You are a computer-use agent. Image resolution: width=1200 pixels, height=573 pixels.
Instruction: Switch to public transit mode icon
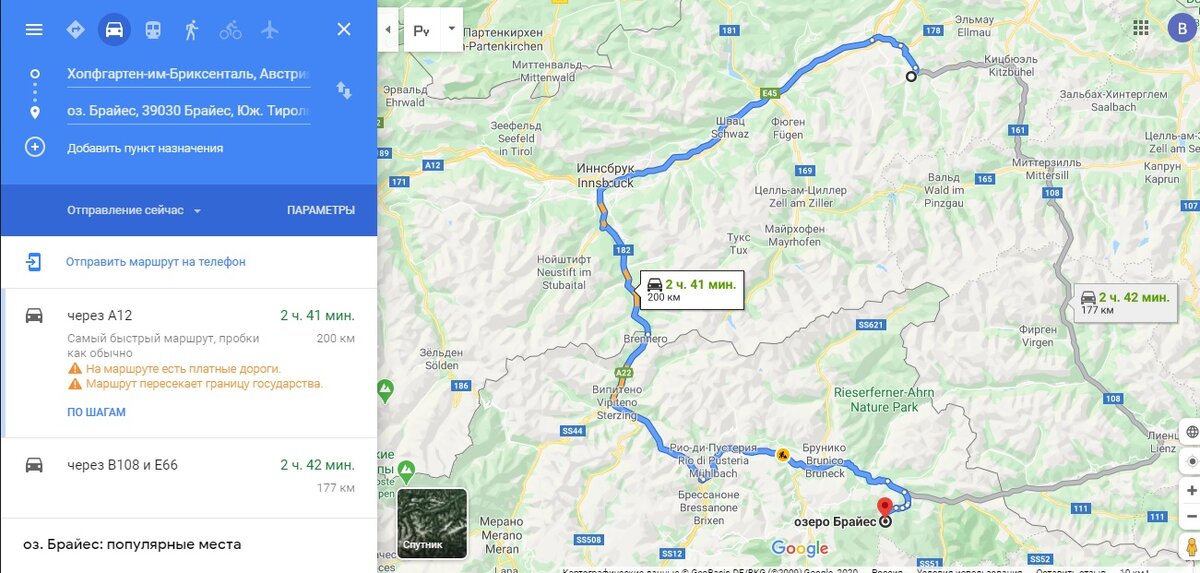[x=152, y=29]
